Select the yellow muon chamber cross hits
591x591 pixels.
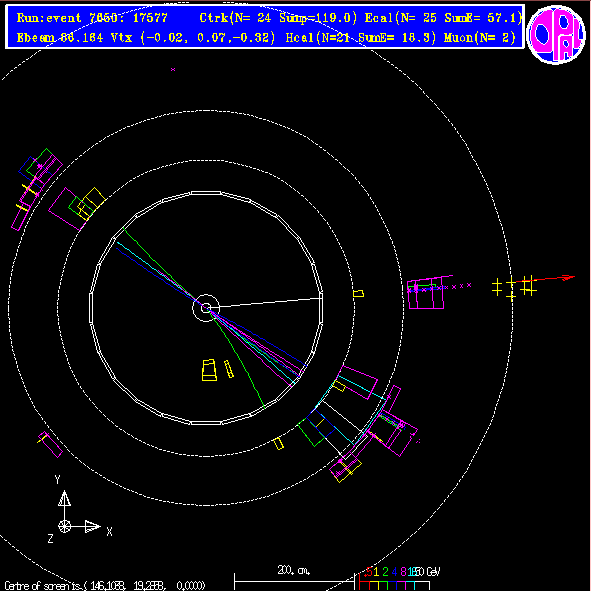(514, 288)
